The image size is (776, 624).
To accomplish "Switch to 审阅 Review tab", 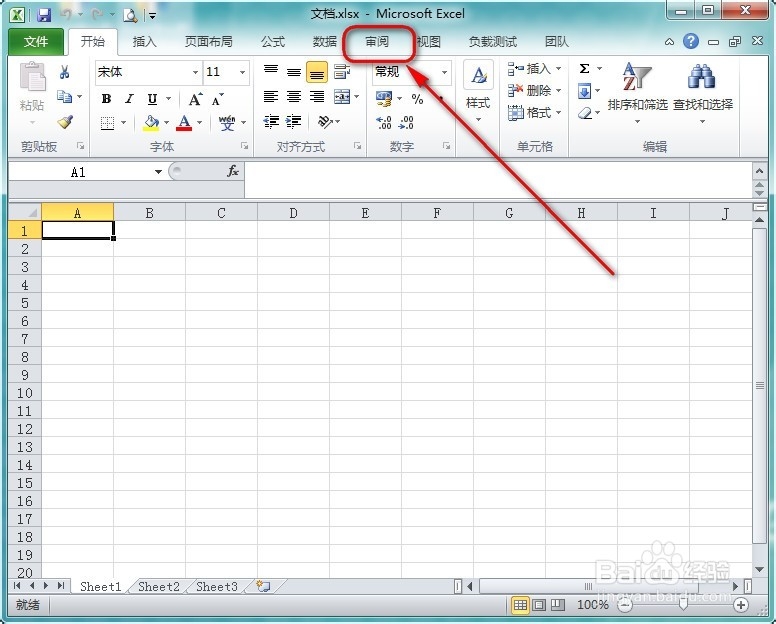I will click(377, 42).
